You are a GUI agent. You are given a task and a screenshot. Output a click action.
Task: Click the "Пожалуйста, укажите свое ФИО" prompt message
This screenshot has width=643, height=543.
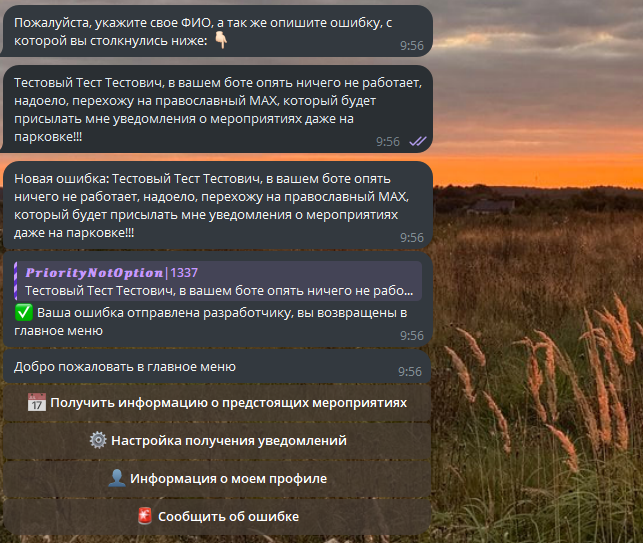[x=218, y=31]
